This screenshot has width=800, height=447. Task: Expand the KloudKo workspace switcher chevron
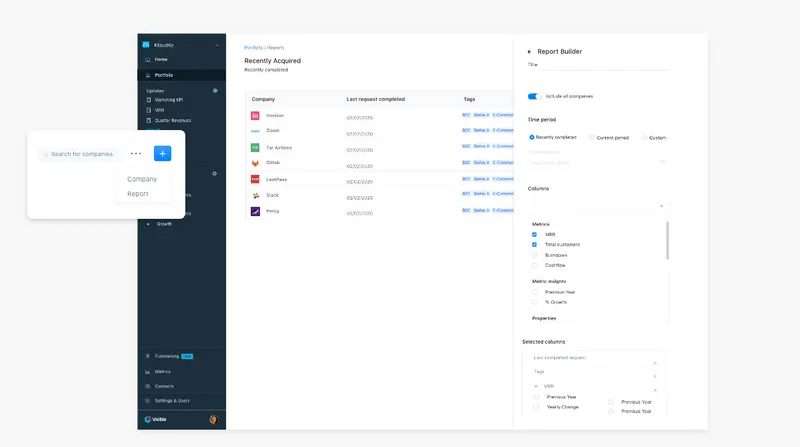coord(217,45)
